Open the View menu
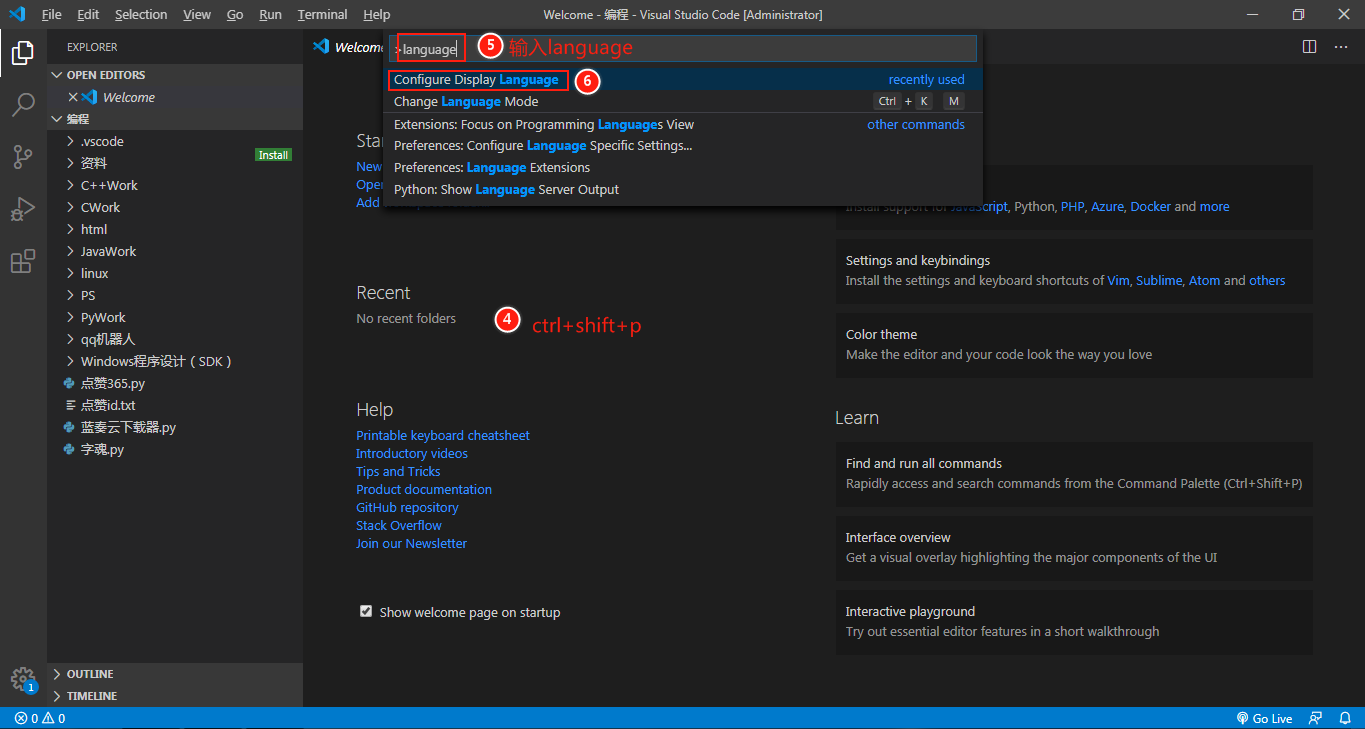The height and width of the screenshot is (729, 1365). coord(197,14)
